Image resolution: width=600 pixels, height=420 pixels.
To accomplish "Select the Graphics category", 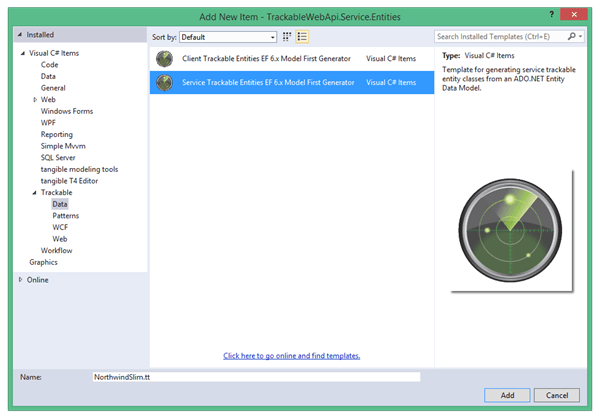I will pyautogui.click(x=43, y=262).
